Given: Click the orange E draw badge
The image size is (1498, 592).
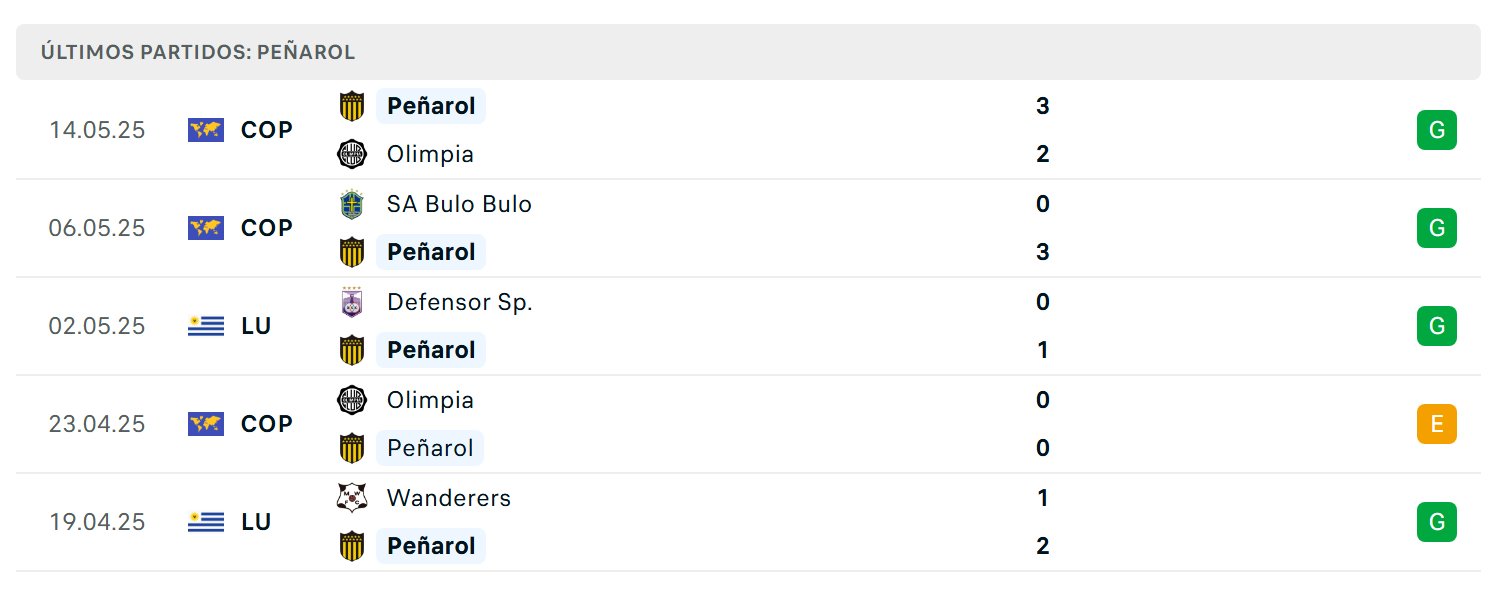Looking at the screenshot, I should [x=1436, y=424].
